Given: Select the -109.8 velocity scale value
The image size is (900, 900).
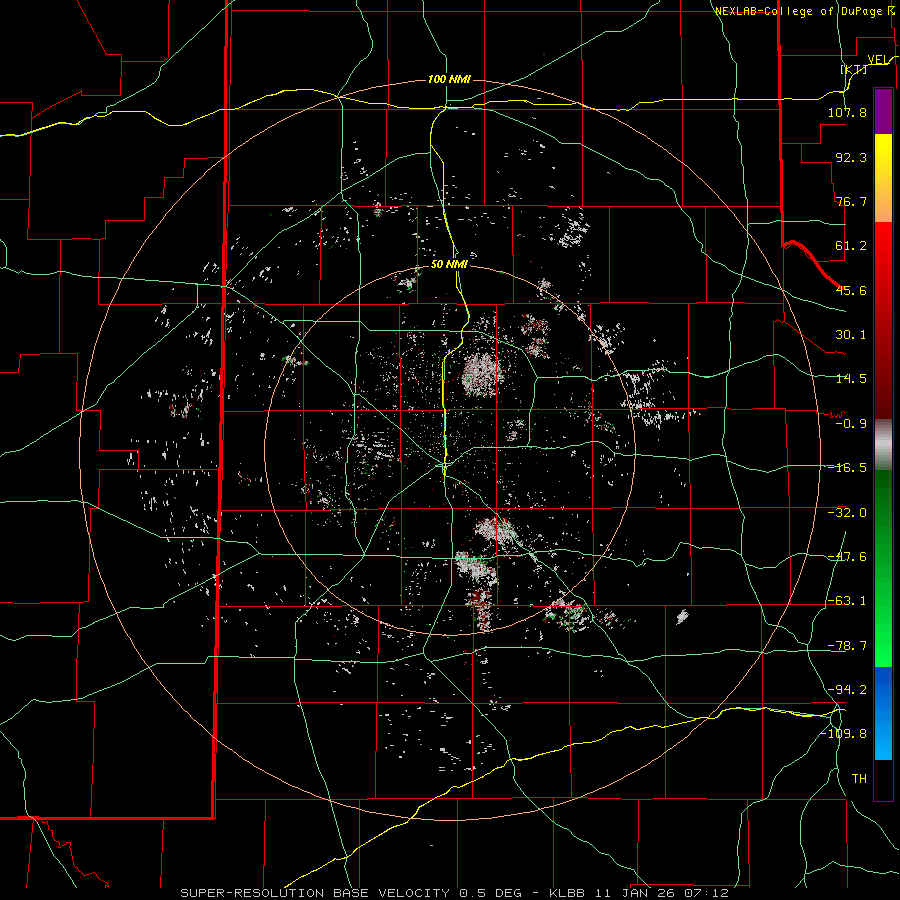Looking at the screenshot, I should coord(843,734).
